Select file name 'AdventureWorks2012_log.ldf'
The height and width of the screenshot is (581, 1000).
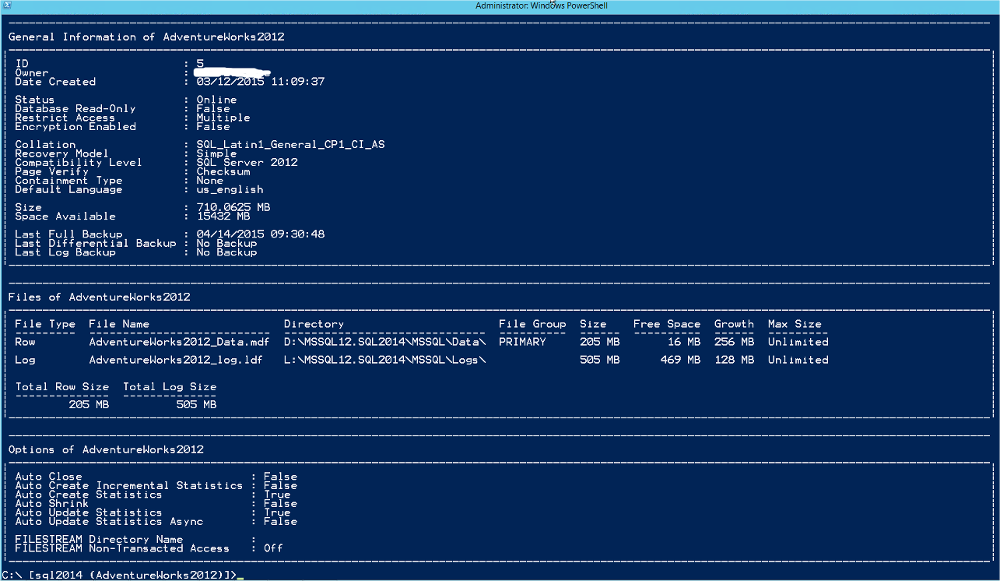176,360
